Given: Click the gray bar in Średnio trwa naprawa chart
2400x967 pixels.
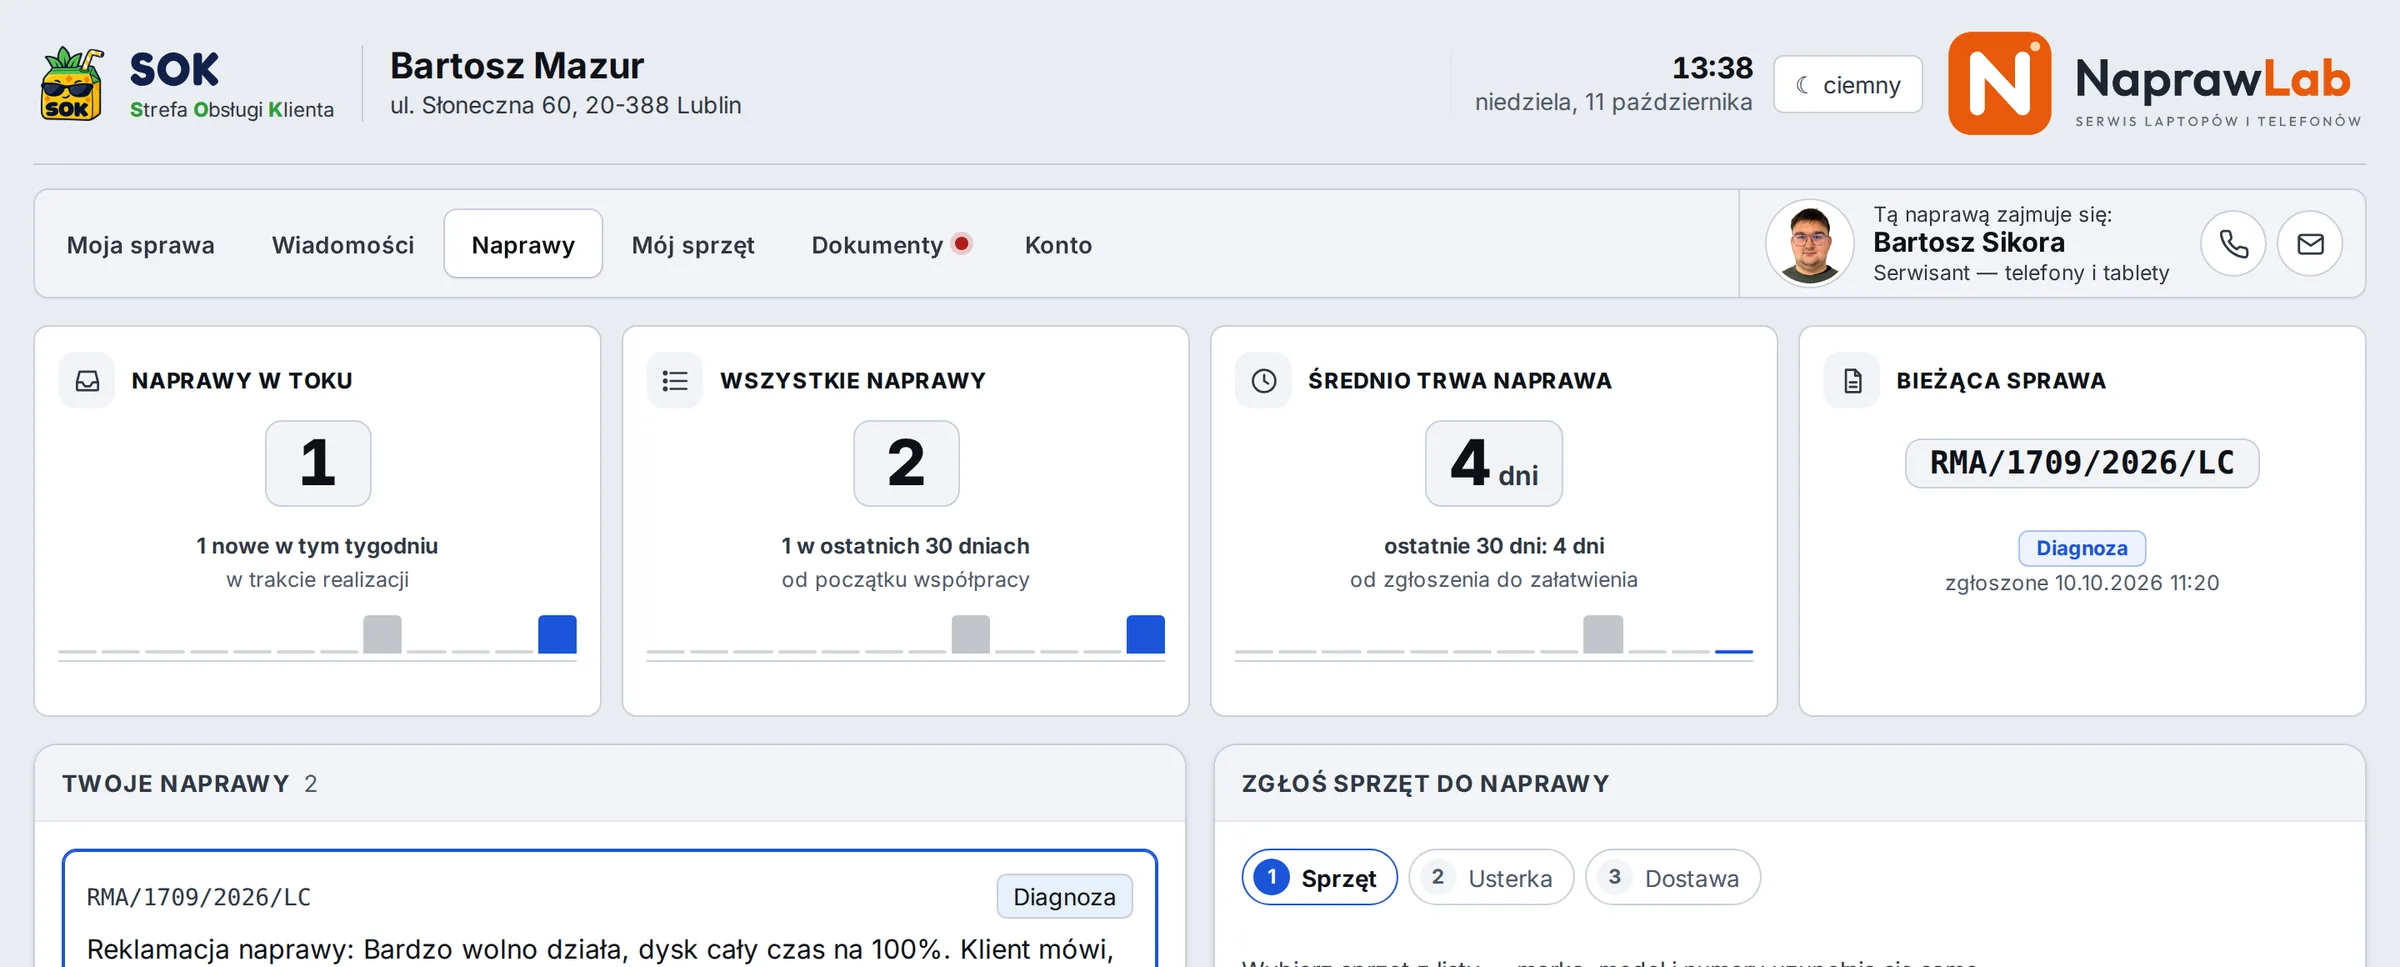Looking at the screenshot, I should pos(1602,634).
